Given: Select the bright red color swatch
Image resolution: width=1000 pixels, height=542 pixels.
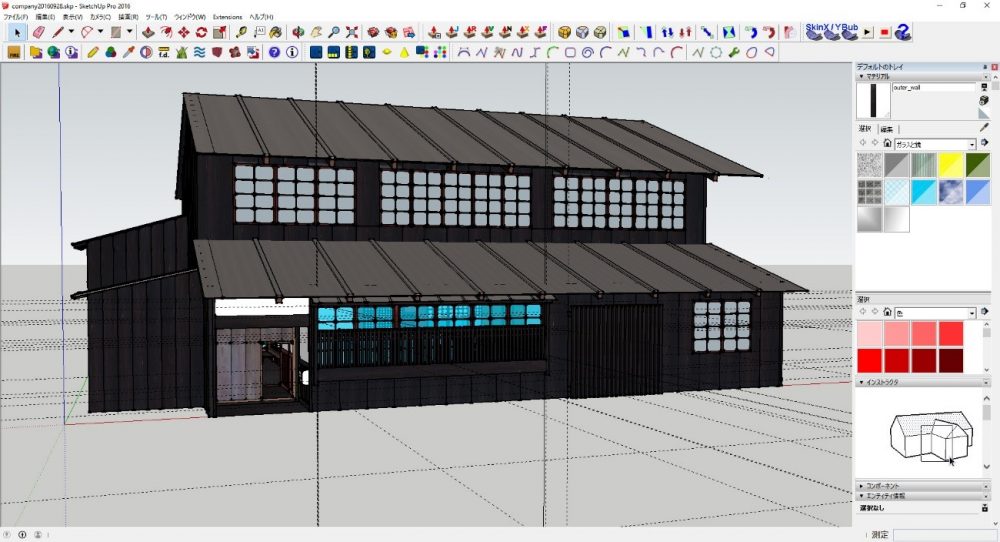Looking at the screenshot, I should click(870, 360).
